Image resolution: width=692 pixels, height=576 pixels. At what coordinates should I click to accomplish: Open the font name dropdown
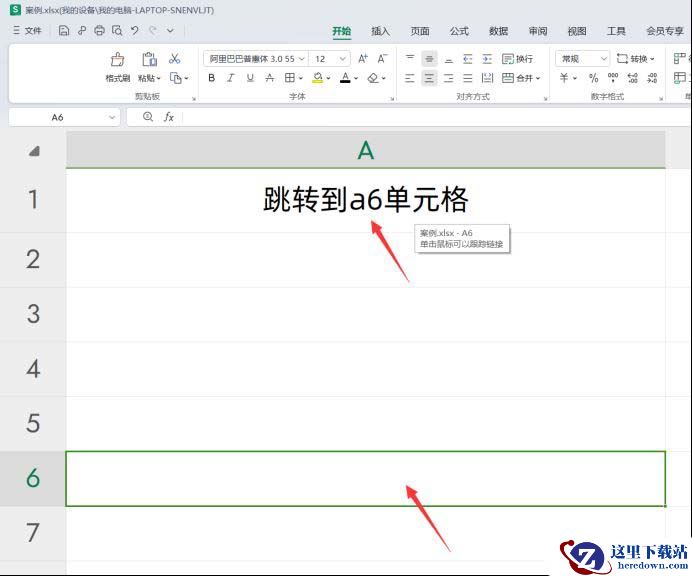[x=254, y=59]
